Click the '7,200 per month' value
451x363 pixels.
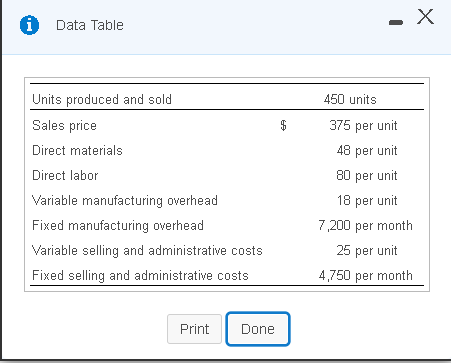(x=365, y=226)
